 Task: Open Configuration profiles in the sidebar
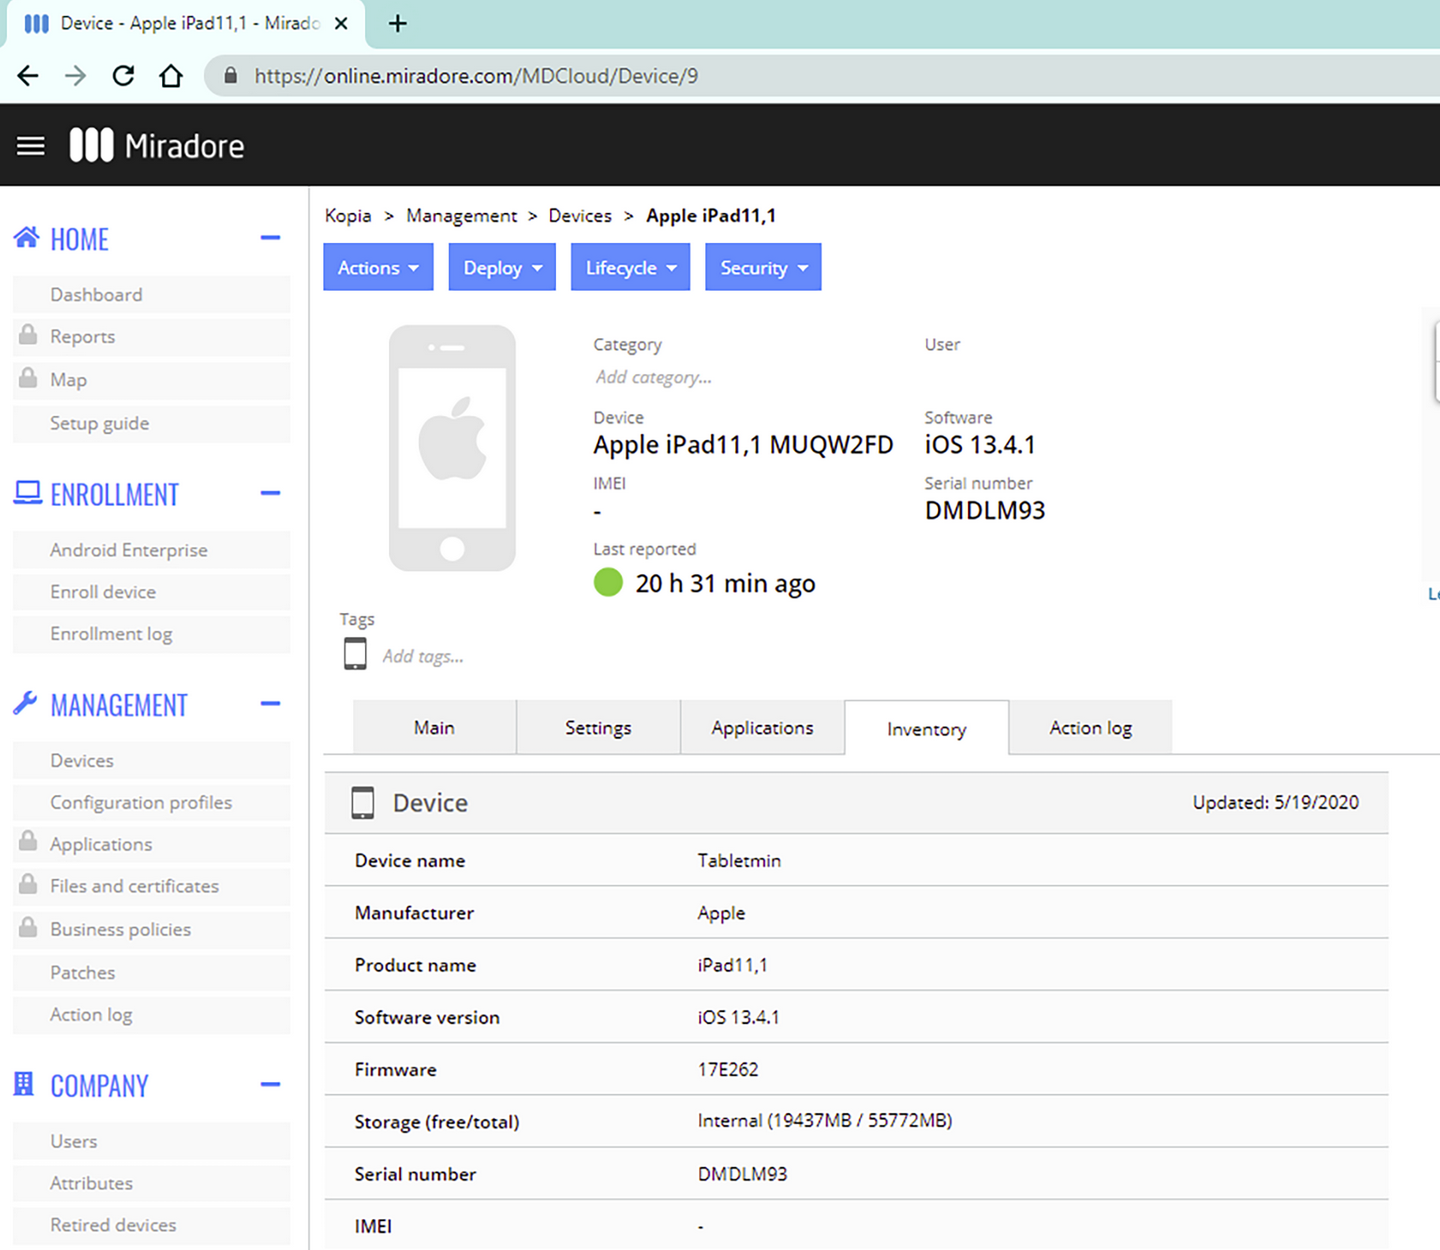141,802
